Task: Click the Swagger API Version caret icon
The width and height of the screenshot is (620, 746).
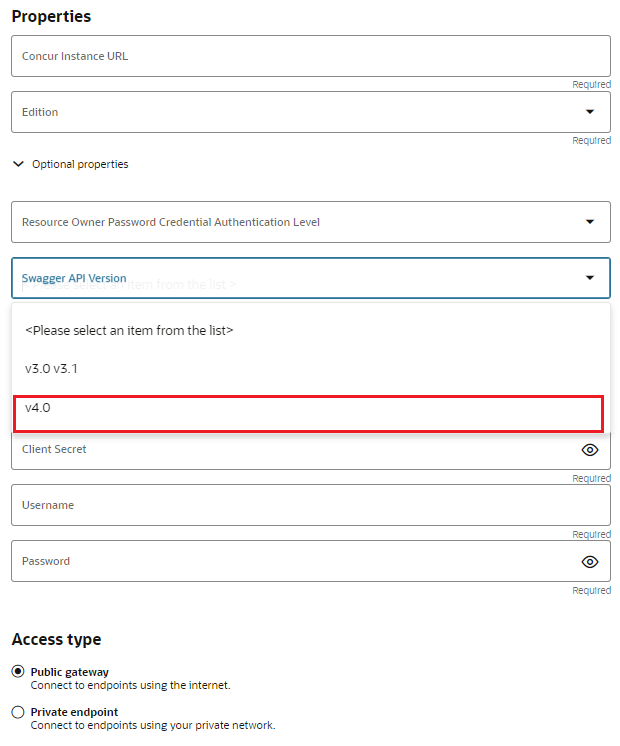Action: [590, 278]
